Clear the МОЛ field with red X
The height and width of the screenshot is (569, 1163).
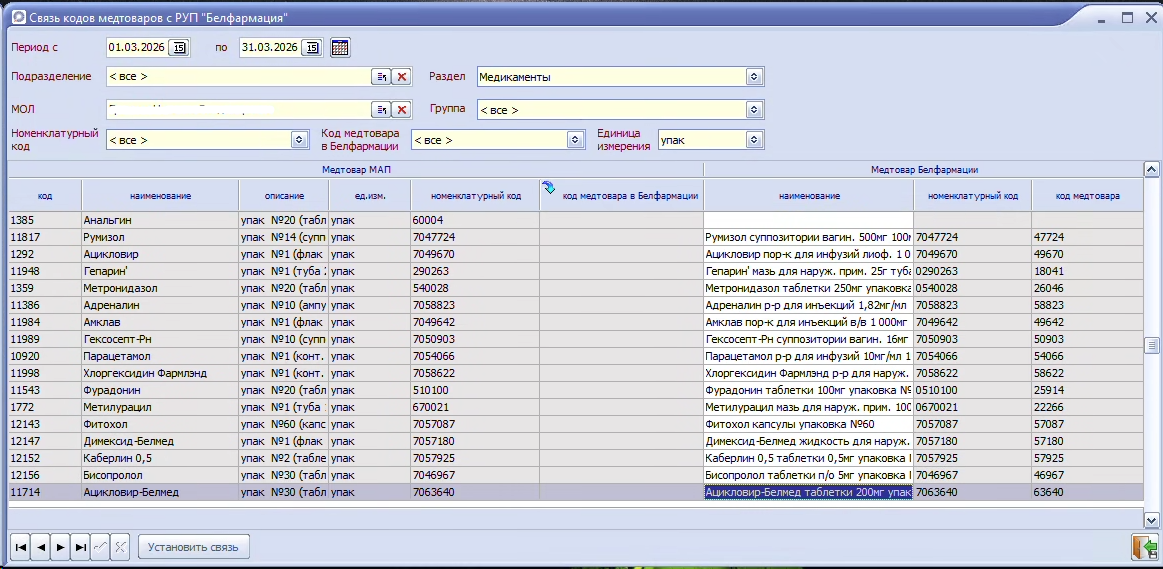coord(401,110)
